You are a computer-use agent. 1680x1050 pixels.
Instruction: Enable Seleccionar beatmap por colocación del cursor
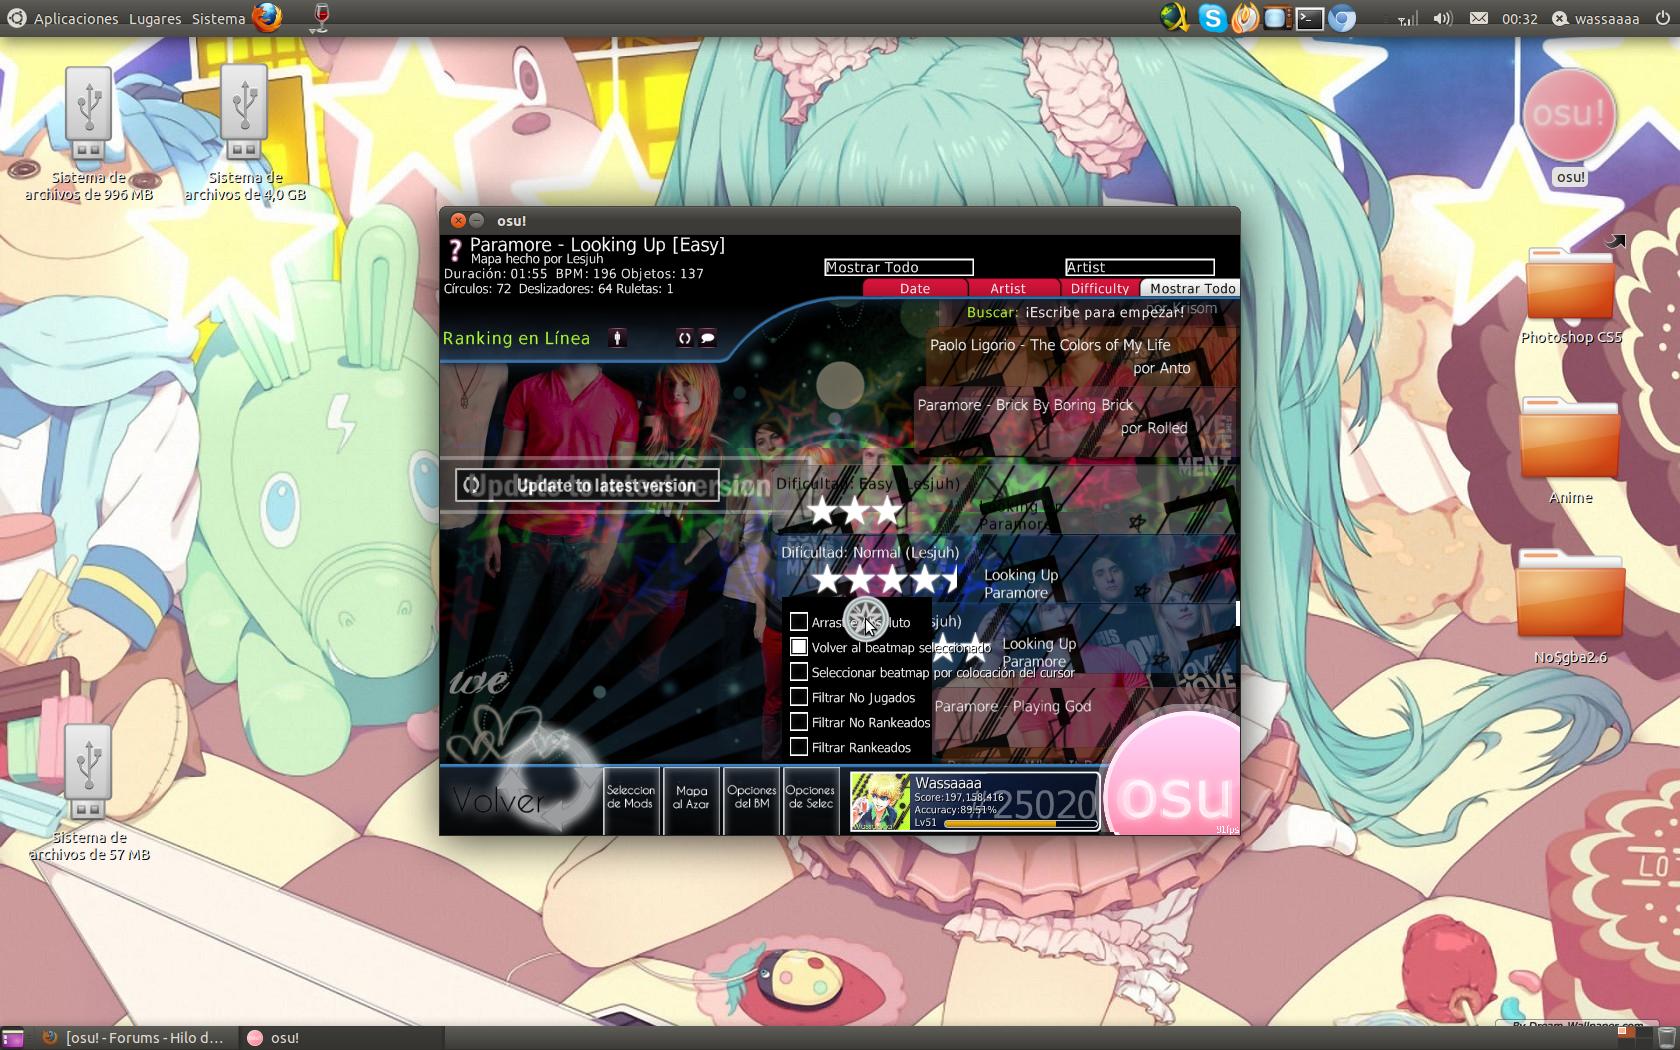(799, 672)
